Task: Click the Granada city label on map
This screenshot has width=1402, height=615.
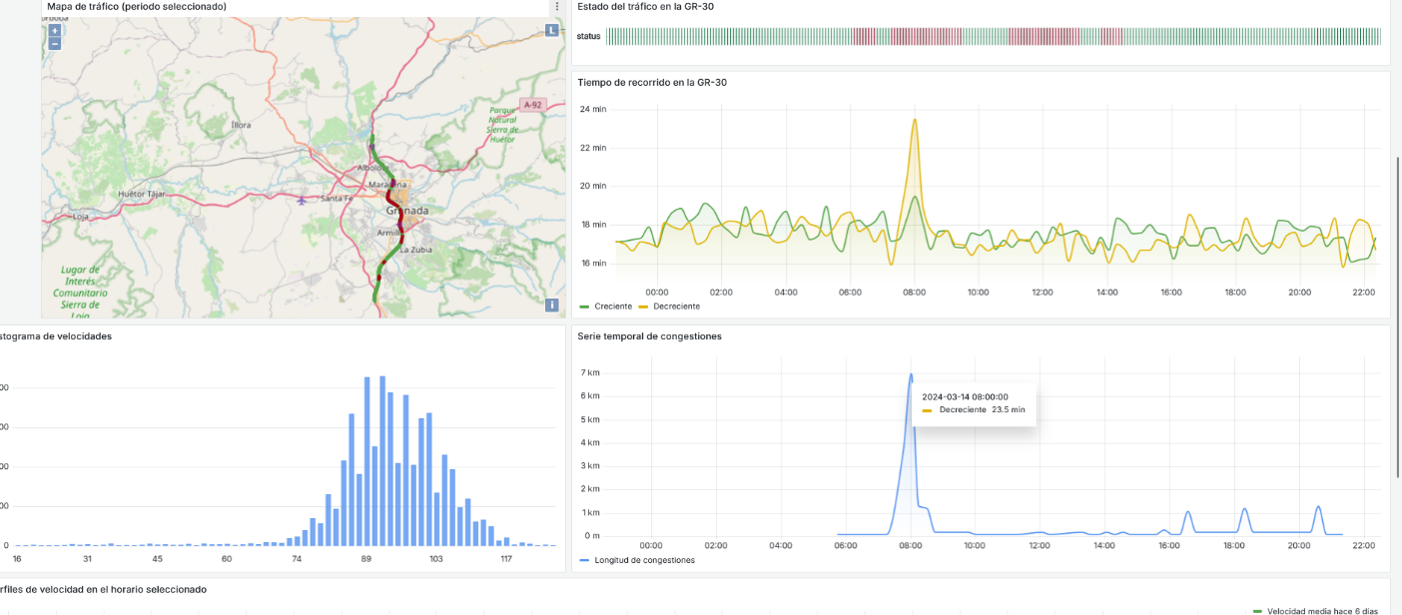Action: (x=407, y=211)
